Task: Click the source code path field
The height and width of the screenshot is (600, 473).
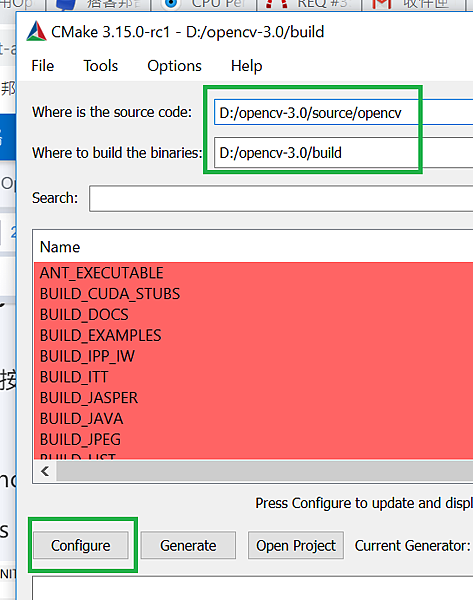Action: tap(343, 112)
